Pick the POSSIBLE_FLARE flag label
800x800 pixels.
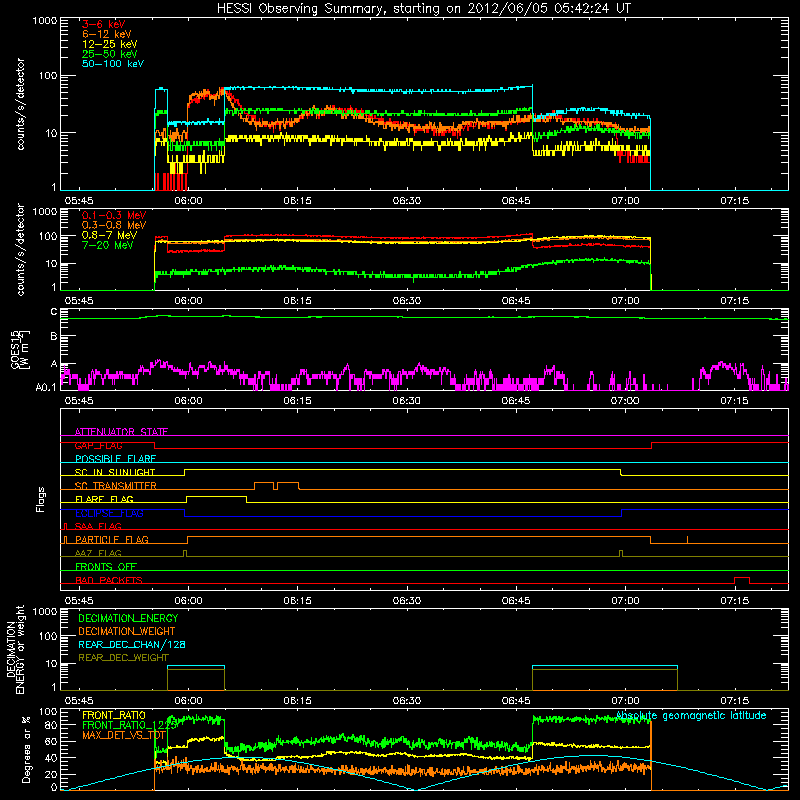pos(115,459)
